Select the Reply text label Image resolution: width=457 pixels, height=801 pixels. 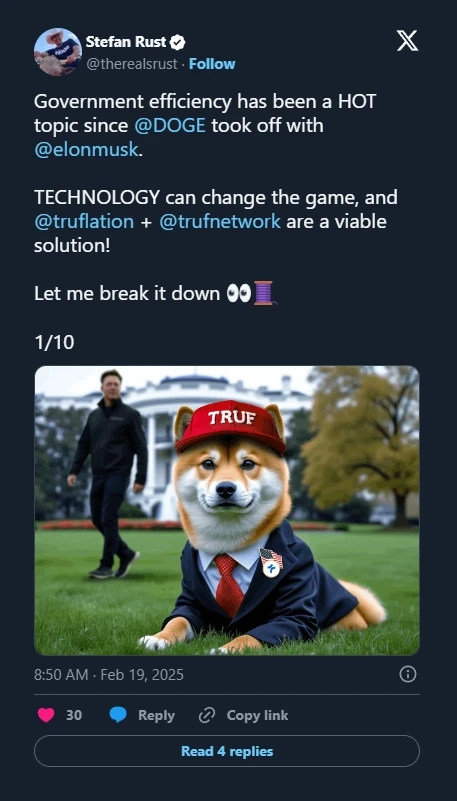156,716
